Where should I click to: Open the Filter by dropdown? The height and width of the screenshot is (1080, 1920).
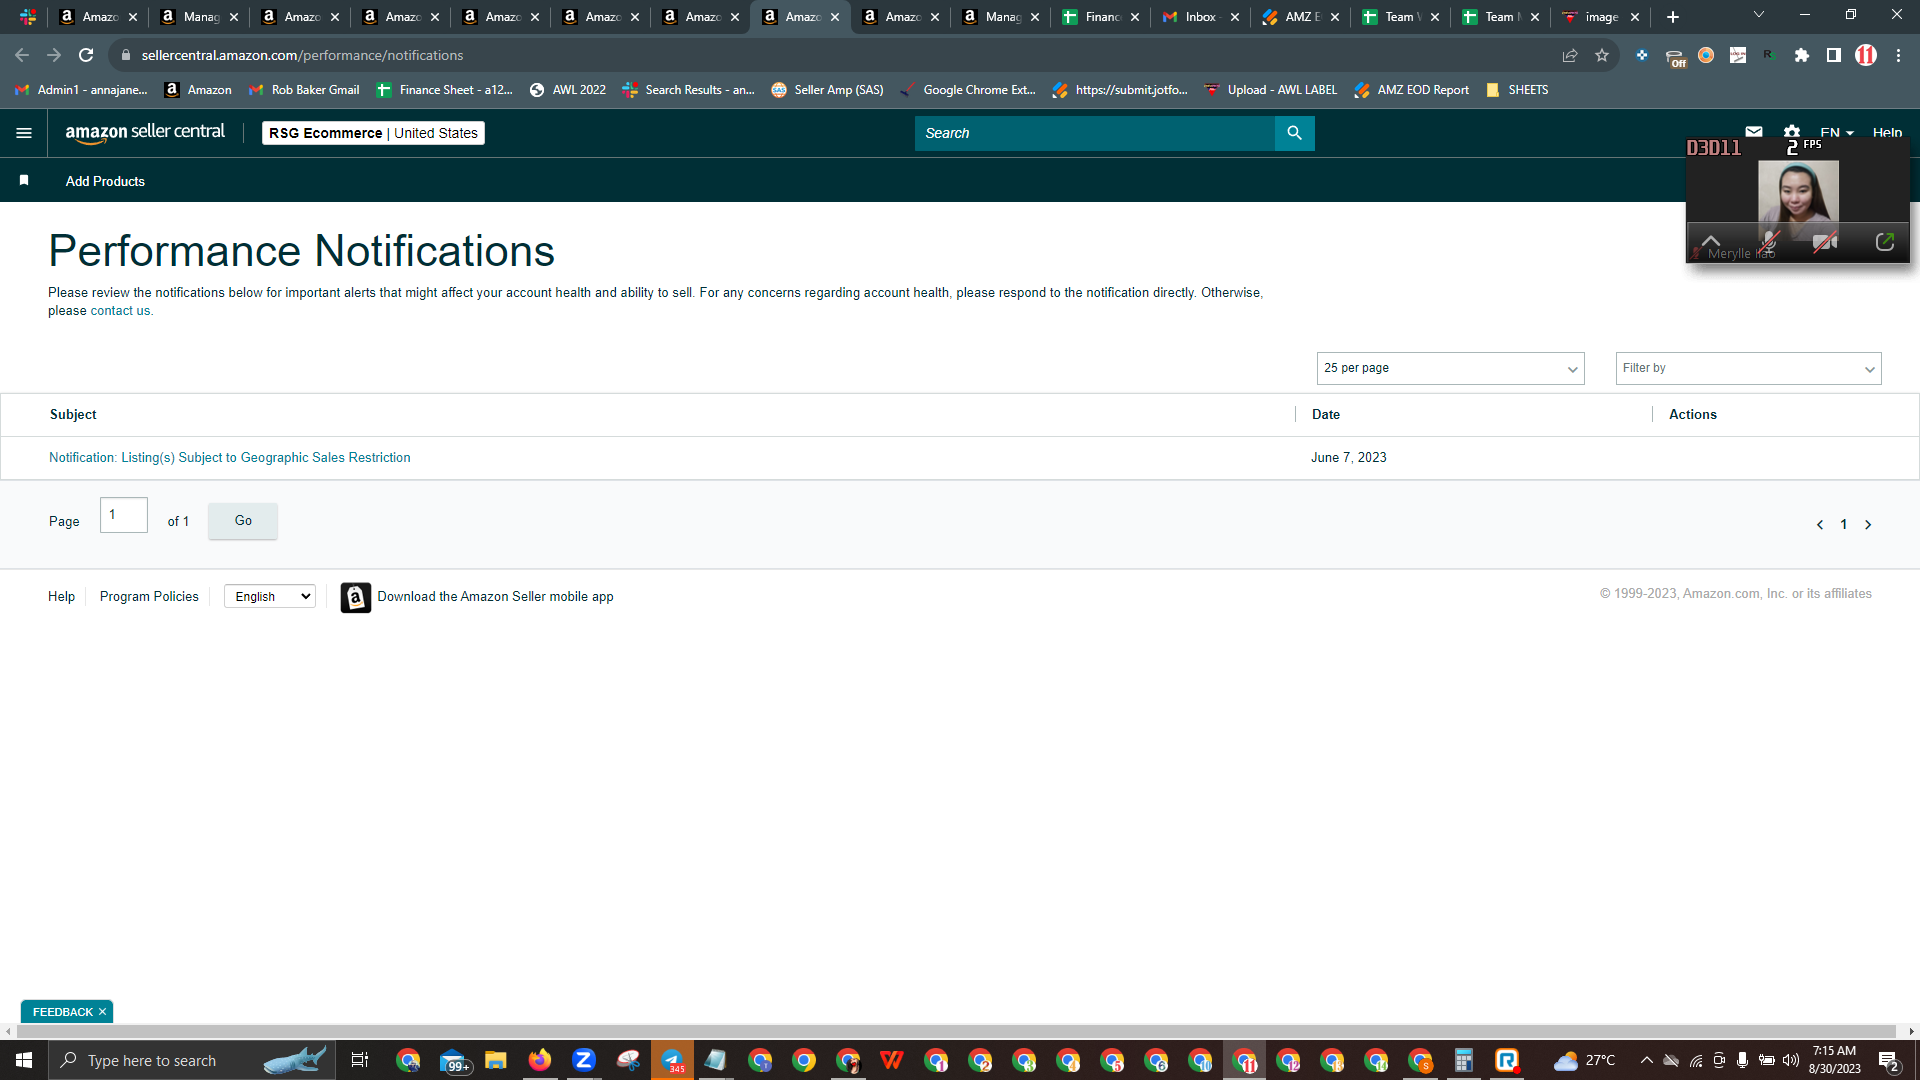point(1748,368)
